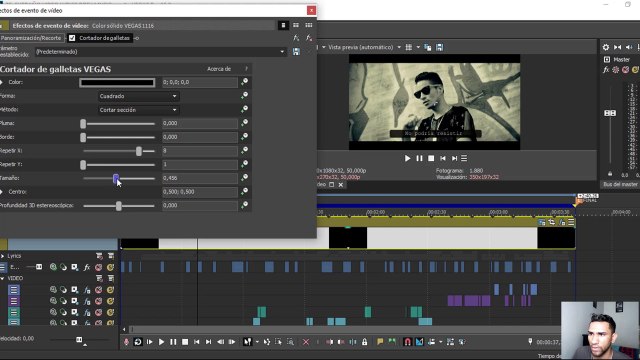Mute the first VIDEO group track

coord(98,290)
